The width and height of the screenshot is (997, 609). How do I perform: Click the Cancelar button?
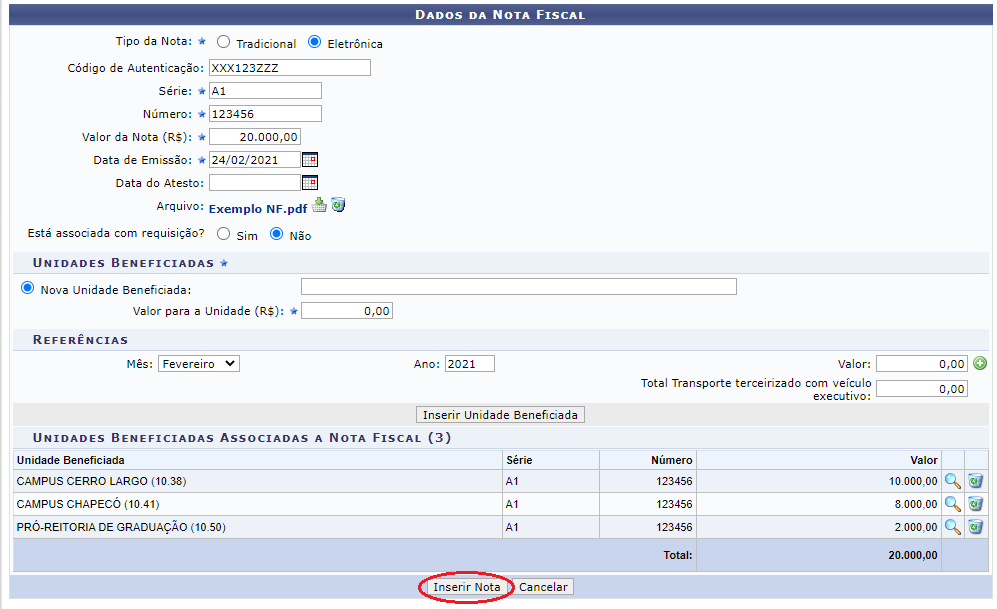[x=543, y=587]
